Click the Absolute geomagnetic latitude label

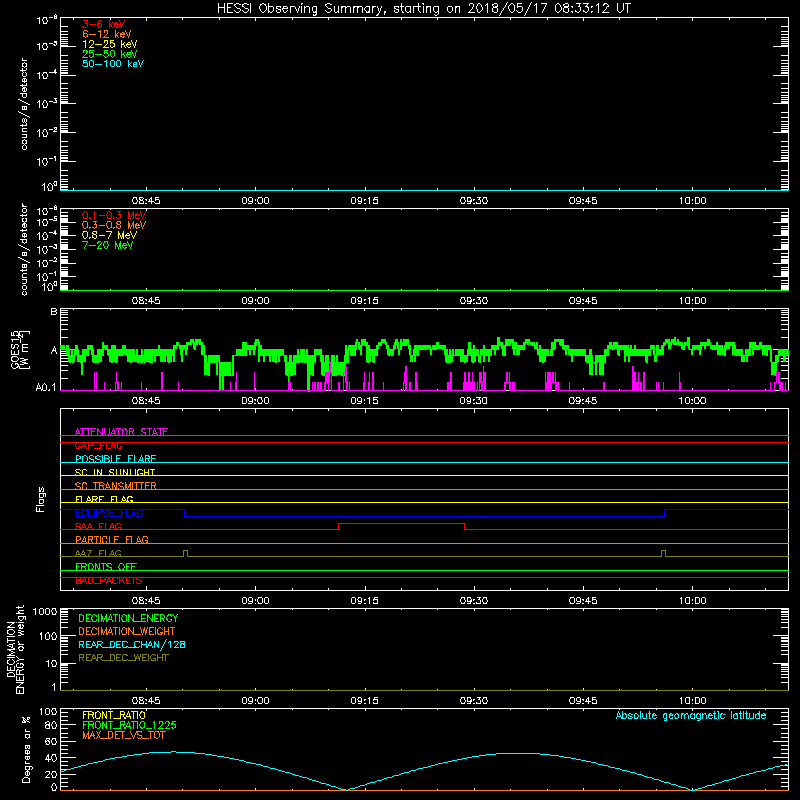tap(691, 716)
